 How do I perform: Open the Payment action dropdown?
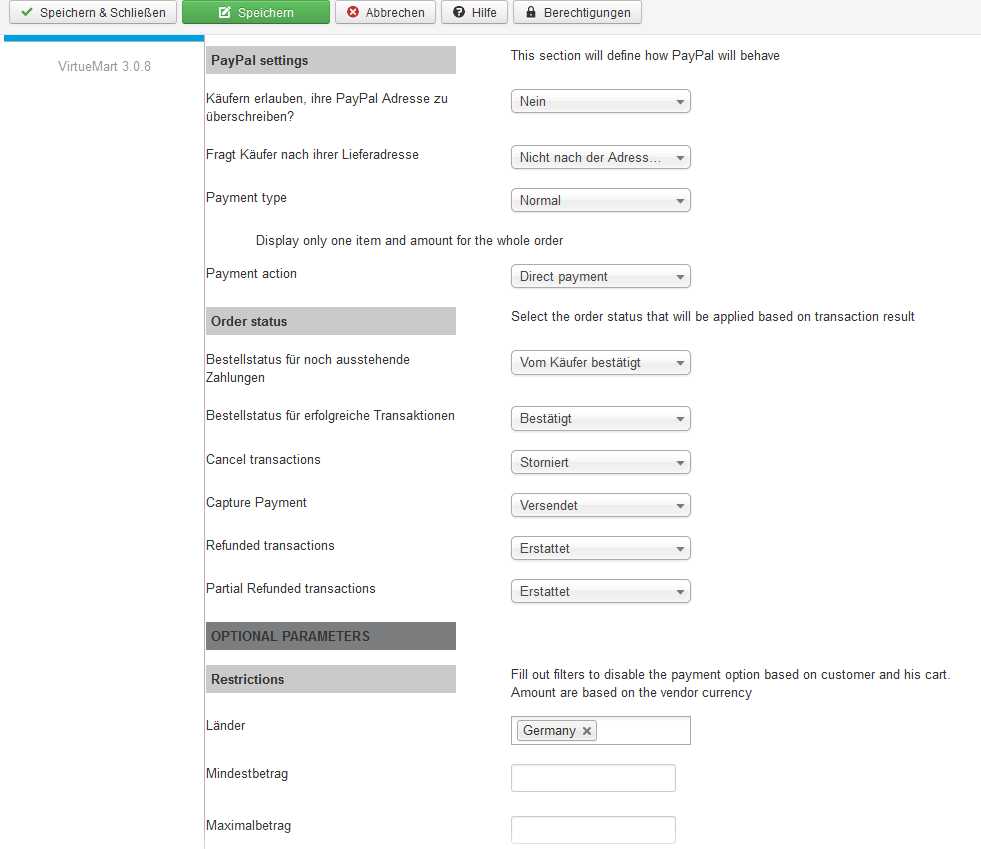[600, 277]
